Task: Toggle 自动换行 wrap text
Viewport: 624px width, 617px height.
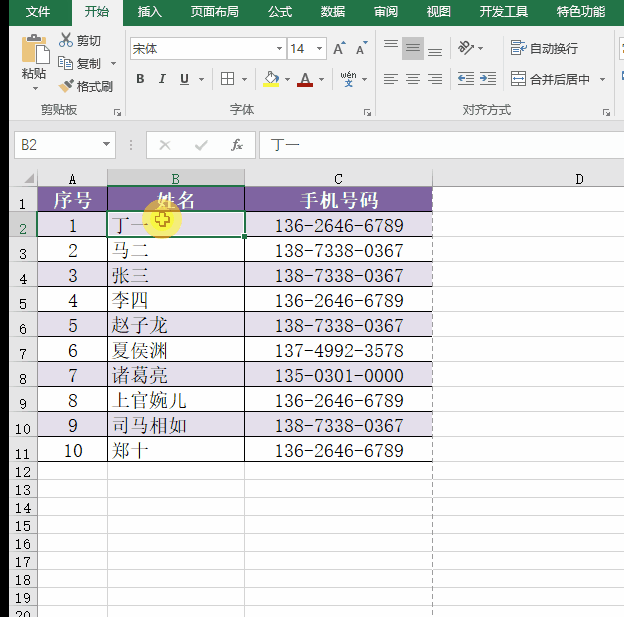Action: click(544, 48)
